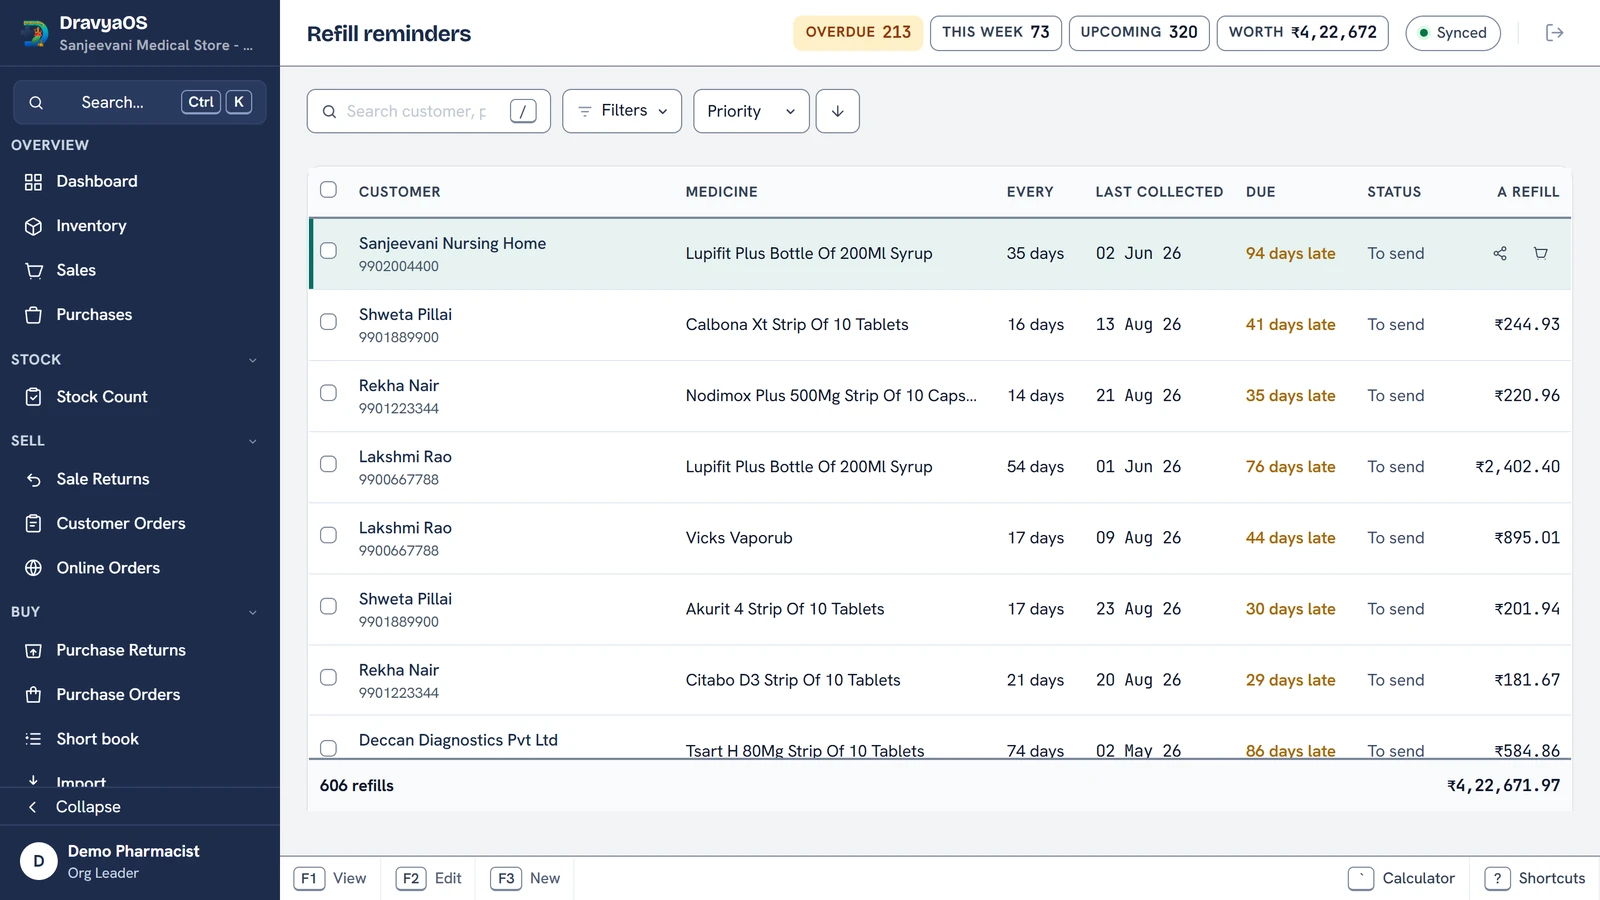Click the F1 View button
1600x900 pixels.
click(330, 878)
